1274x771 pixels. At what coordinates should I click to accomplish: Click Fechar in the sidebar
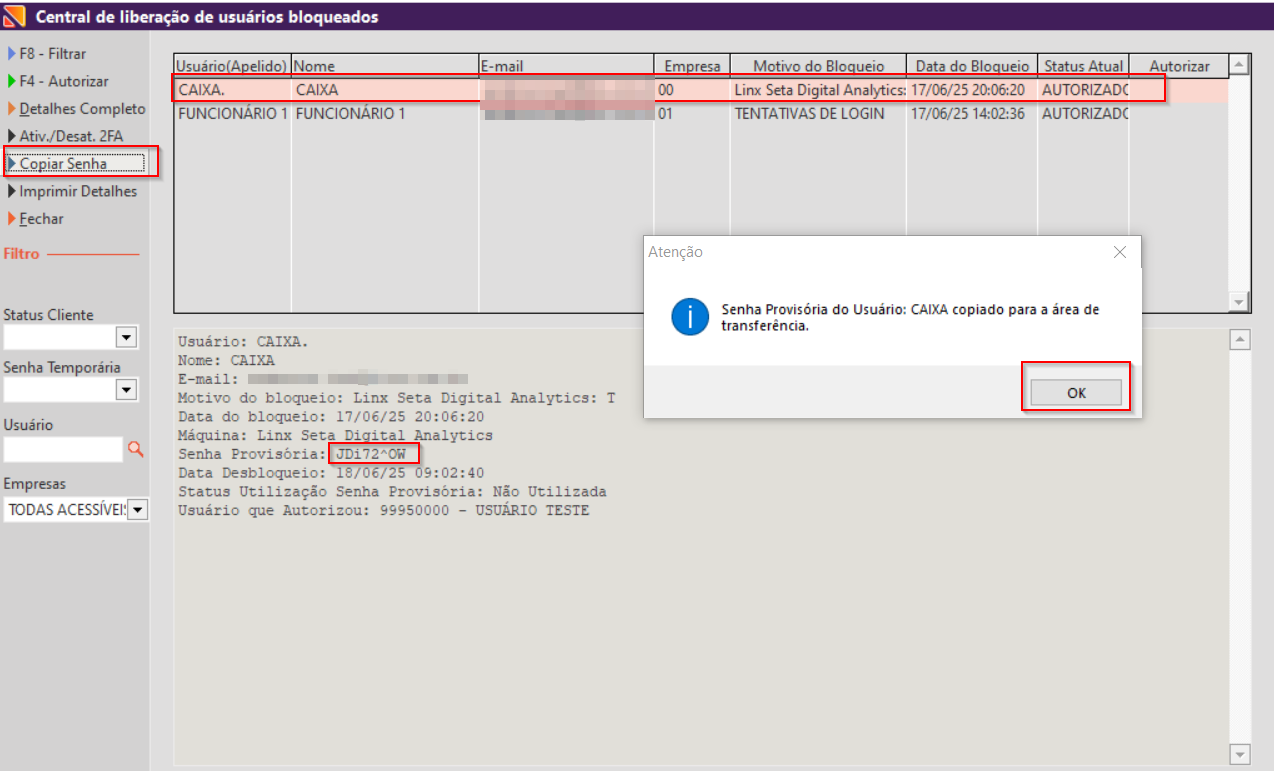[35, 218]
